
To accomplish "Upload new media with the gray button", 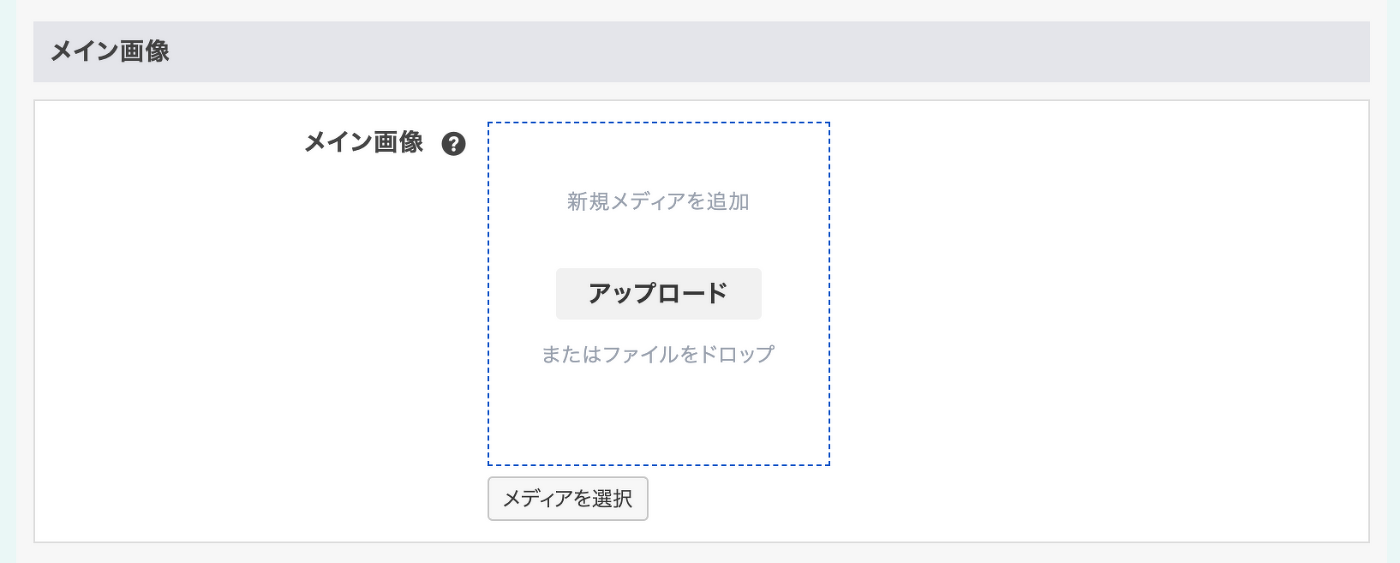I will [x=658, y=294].
